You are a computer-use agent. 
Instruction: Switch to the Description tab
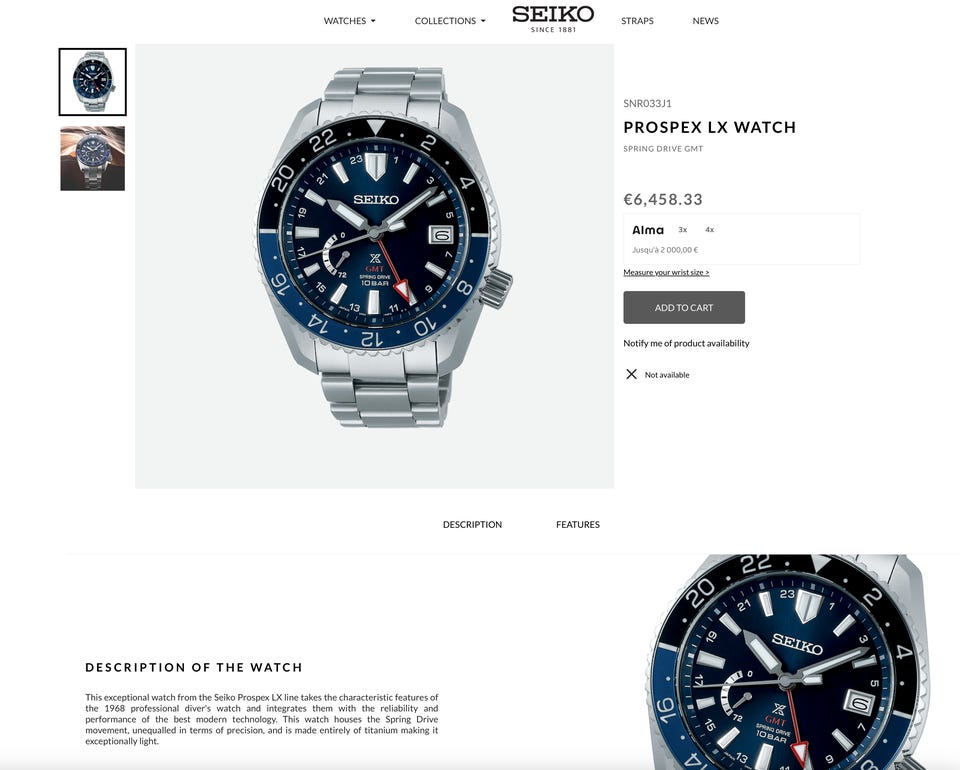point(472,525)
